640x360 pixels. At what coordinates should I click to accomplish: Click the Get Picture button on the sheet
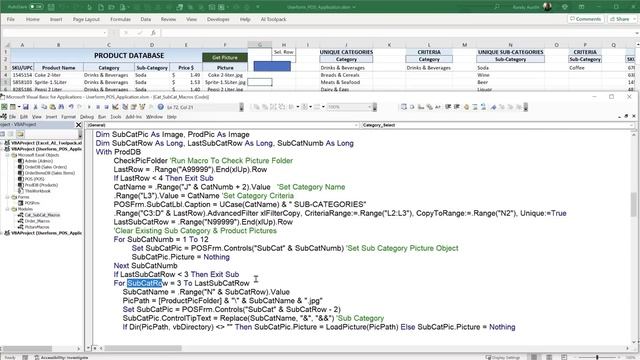pyautogui.click(x=225, y=58)
